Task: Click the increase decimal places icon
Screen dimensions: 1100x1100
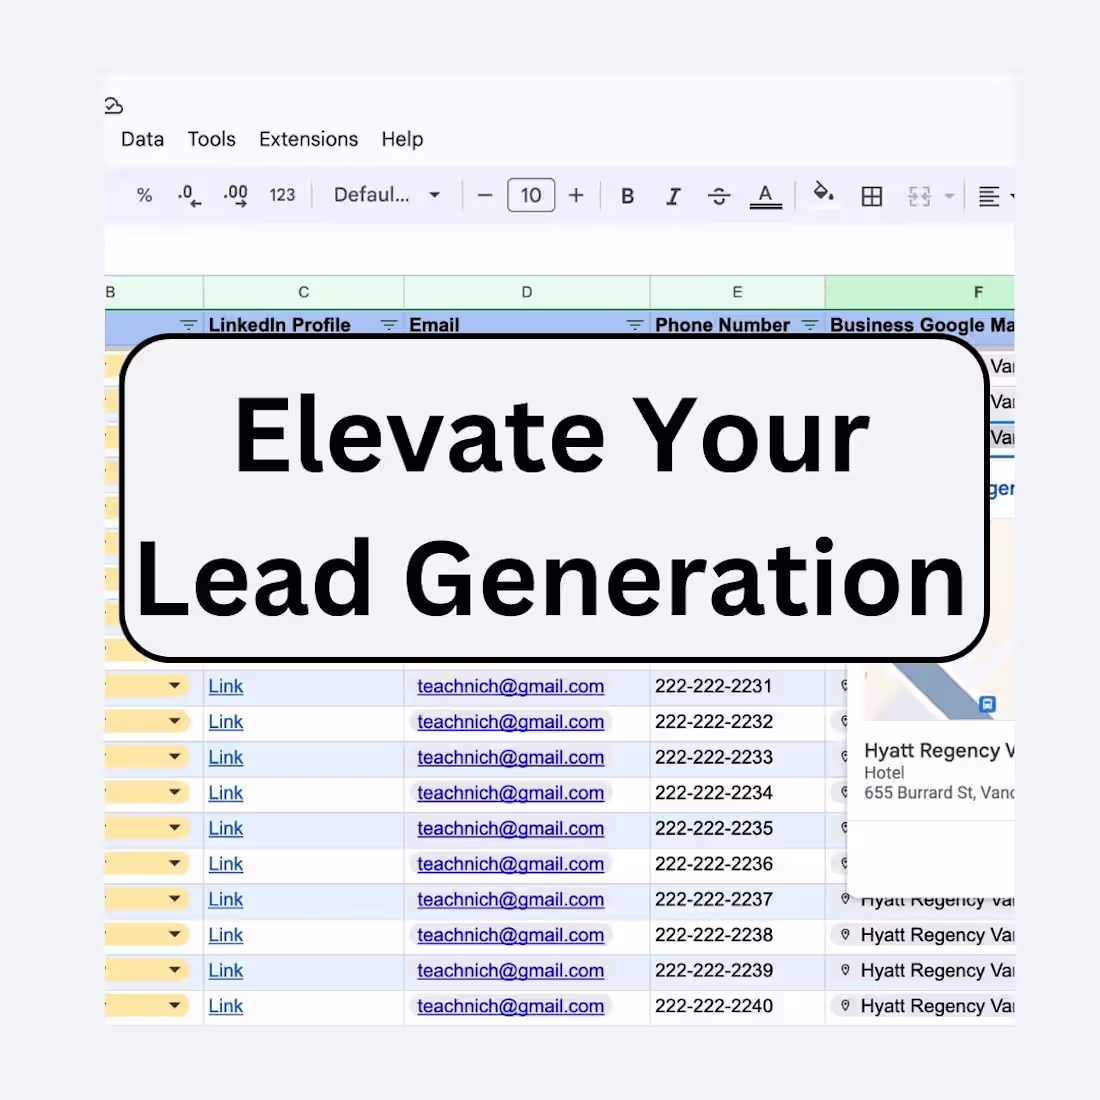Action: [235, 195]
